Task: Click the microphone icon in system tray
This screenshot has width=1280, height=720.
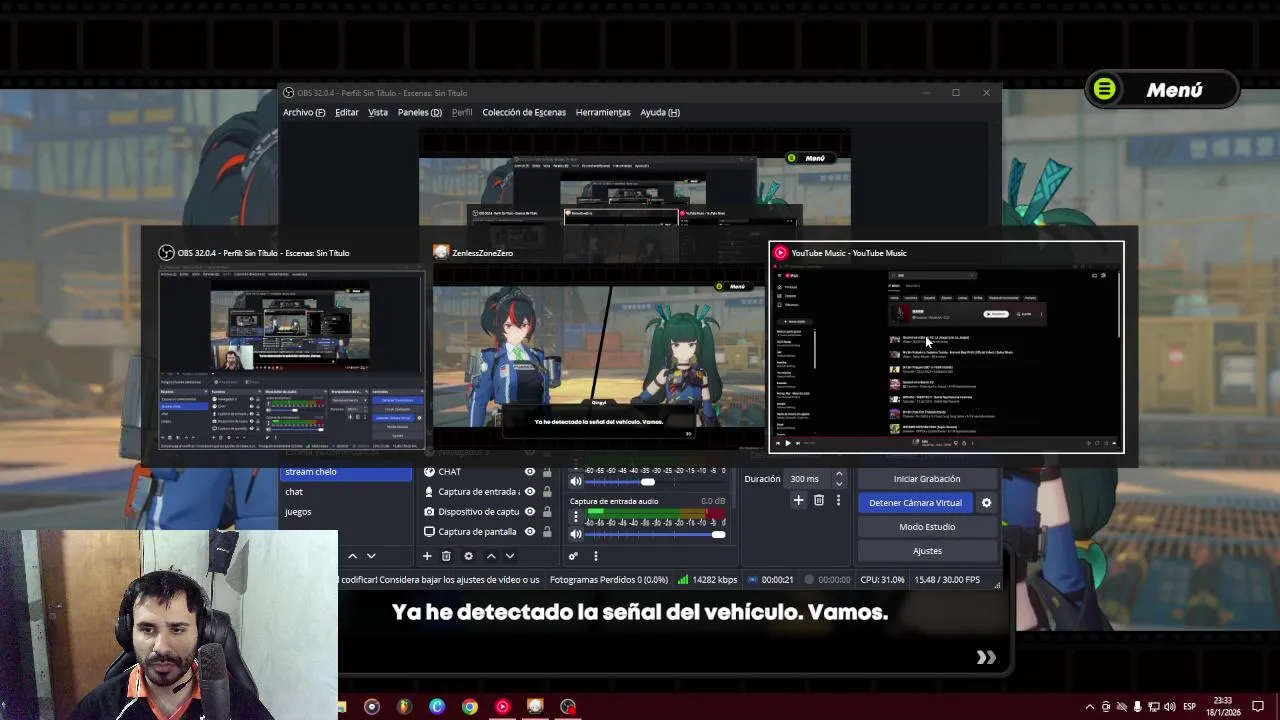Action: point(1137,707)
